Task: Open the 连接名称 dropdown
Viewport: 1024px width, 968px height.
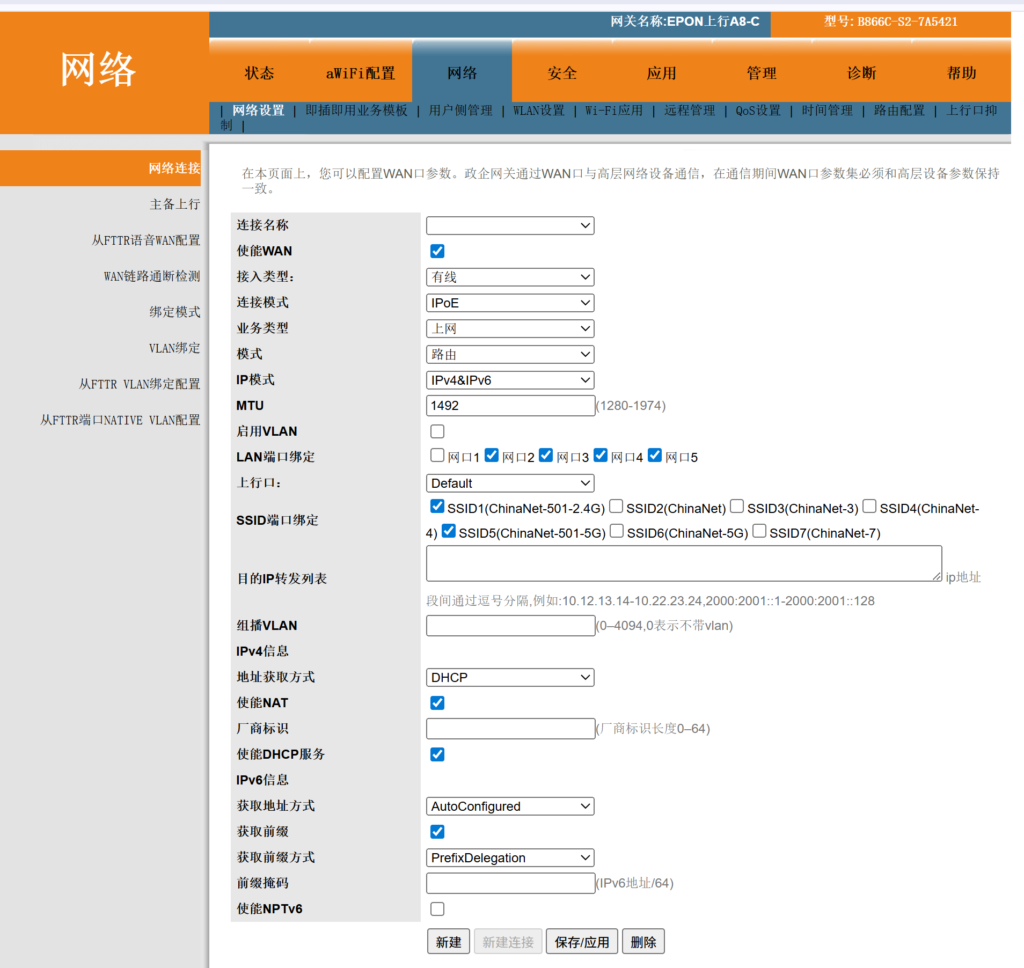Action: coord(510,226)
